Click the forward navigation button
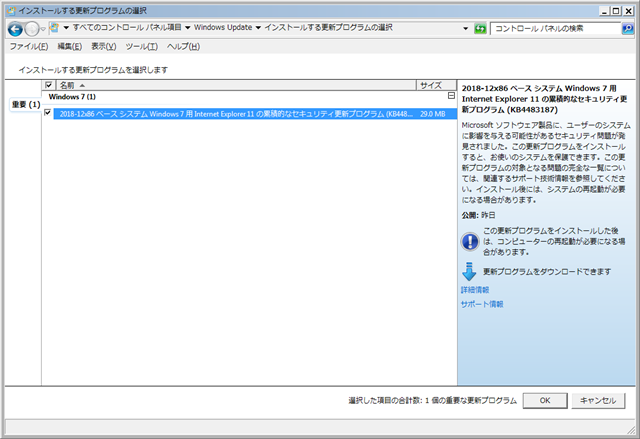Screen dimensions: 640x439 click(x=31, y=29)
